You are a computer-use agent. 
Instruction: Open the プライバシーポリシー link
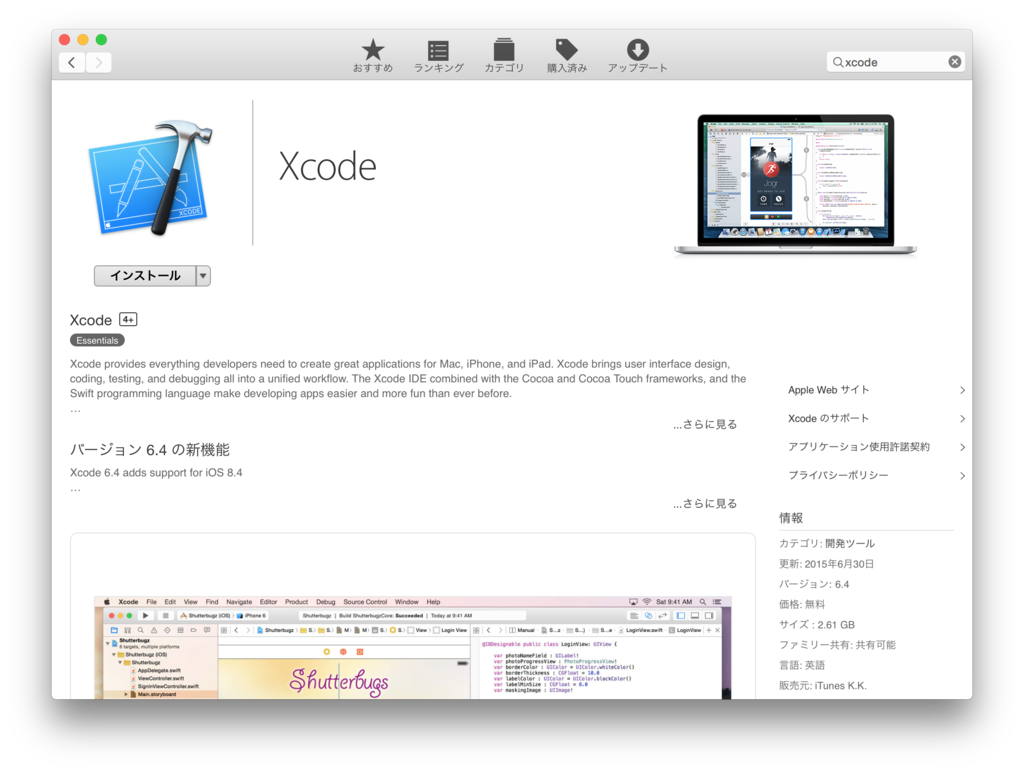838,475
